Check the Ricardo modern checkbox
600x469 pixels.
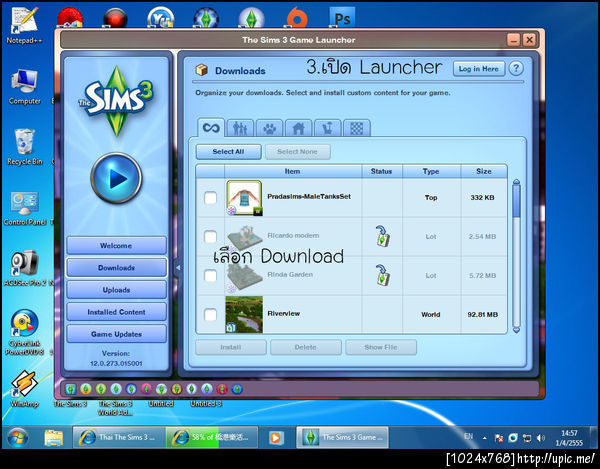point(210,237)
